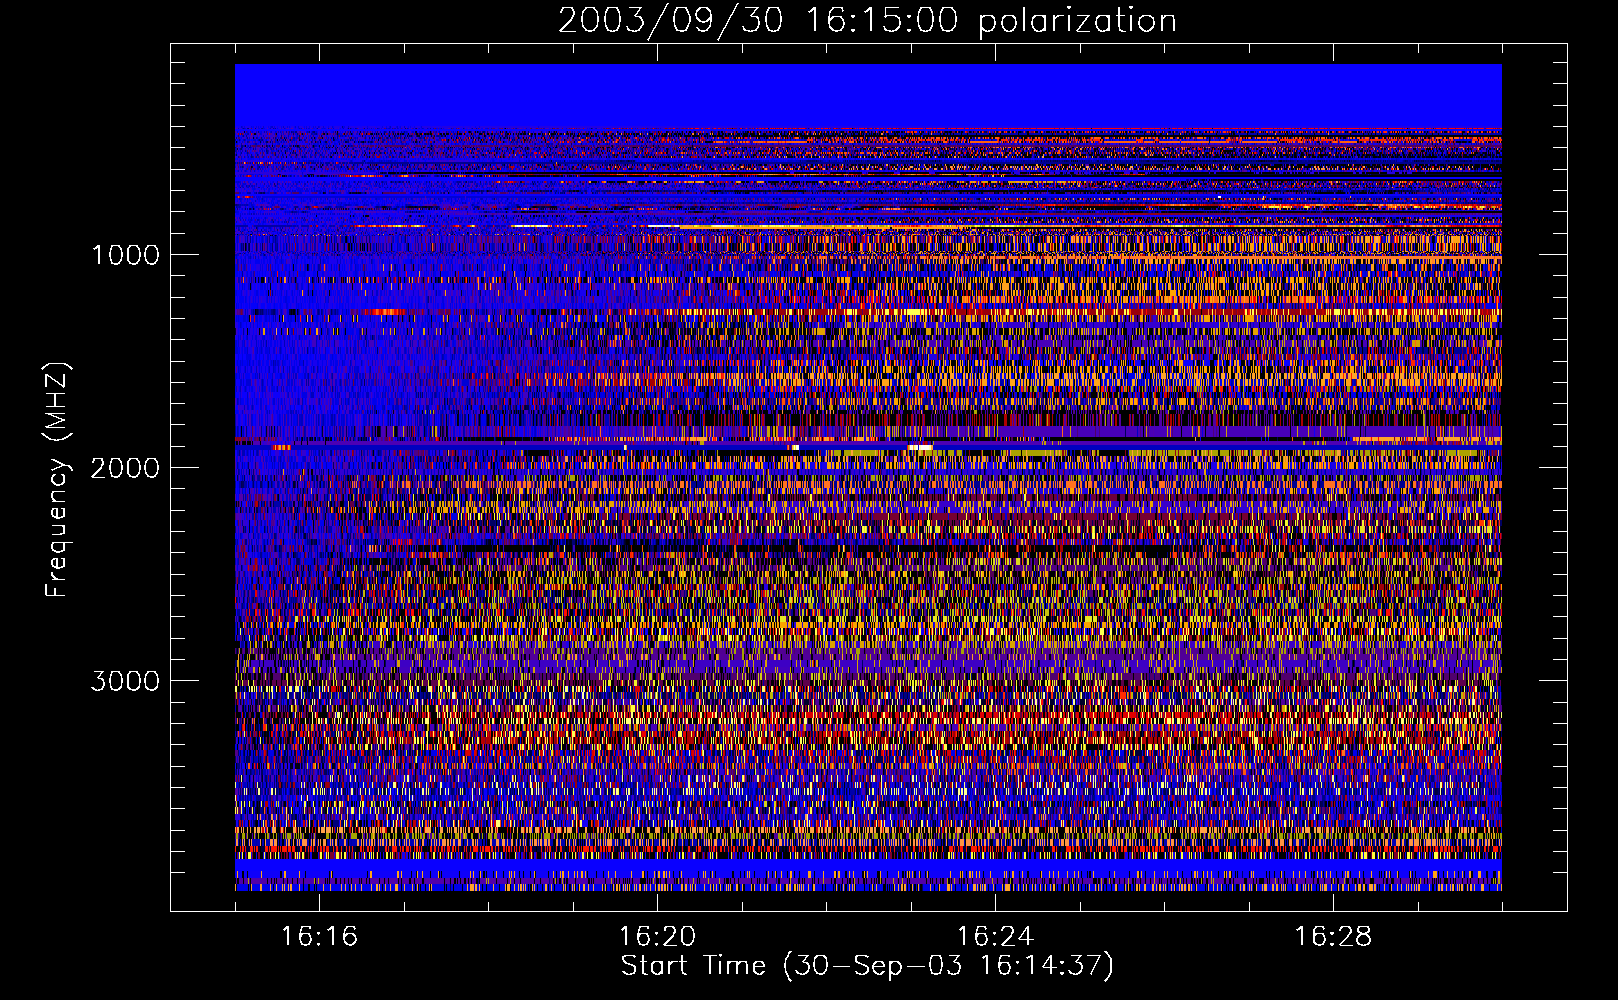Click the 16:16 time tick label
Image resolution: width=1618 pixels, height=1000 pixels.
coord(320,937)
